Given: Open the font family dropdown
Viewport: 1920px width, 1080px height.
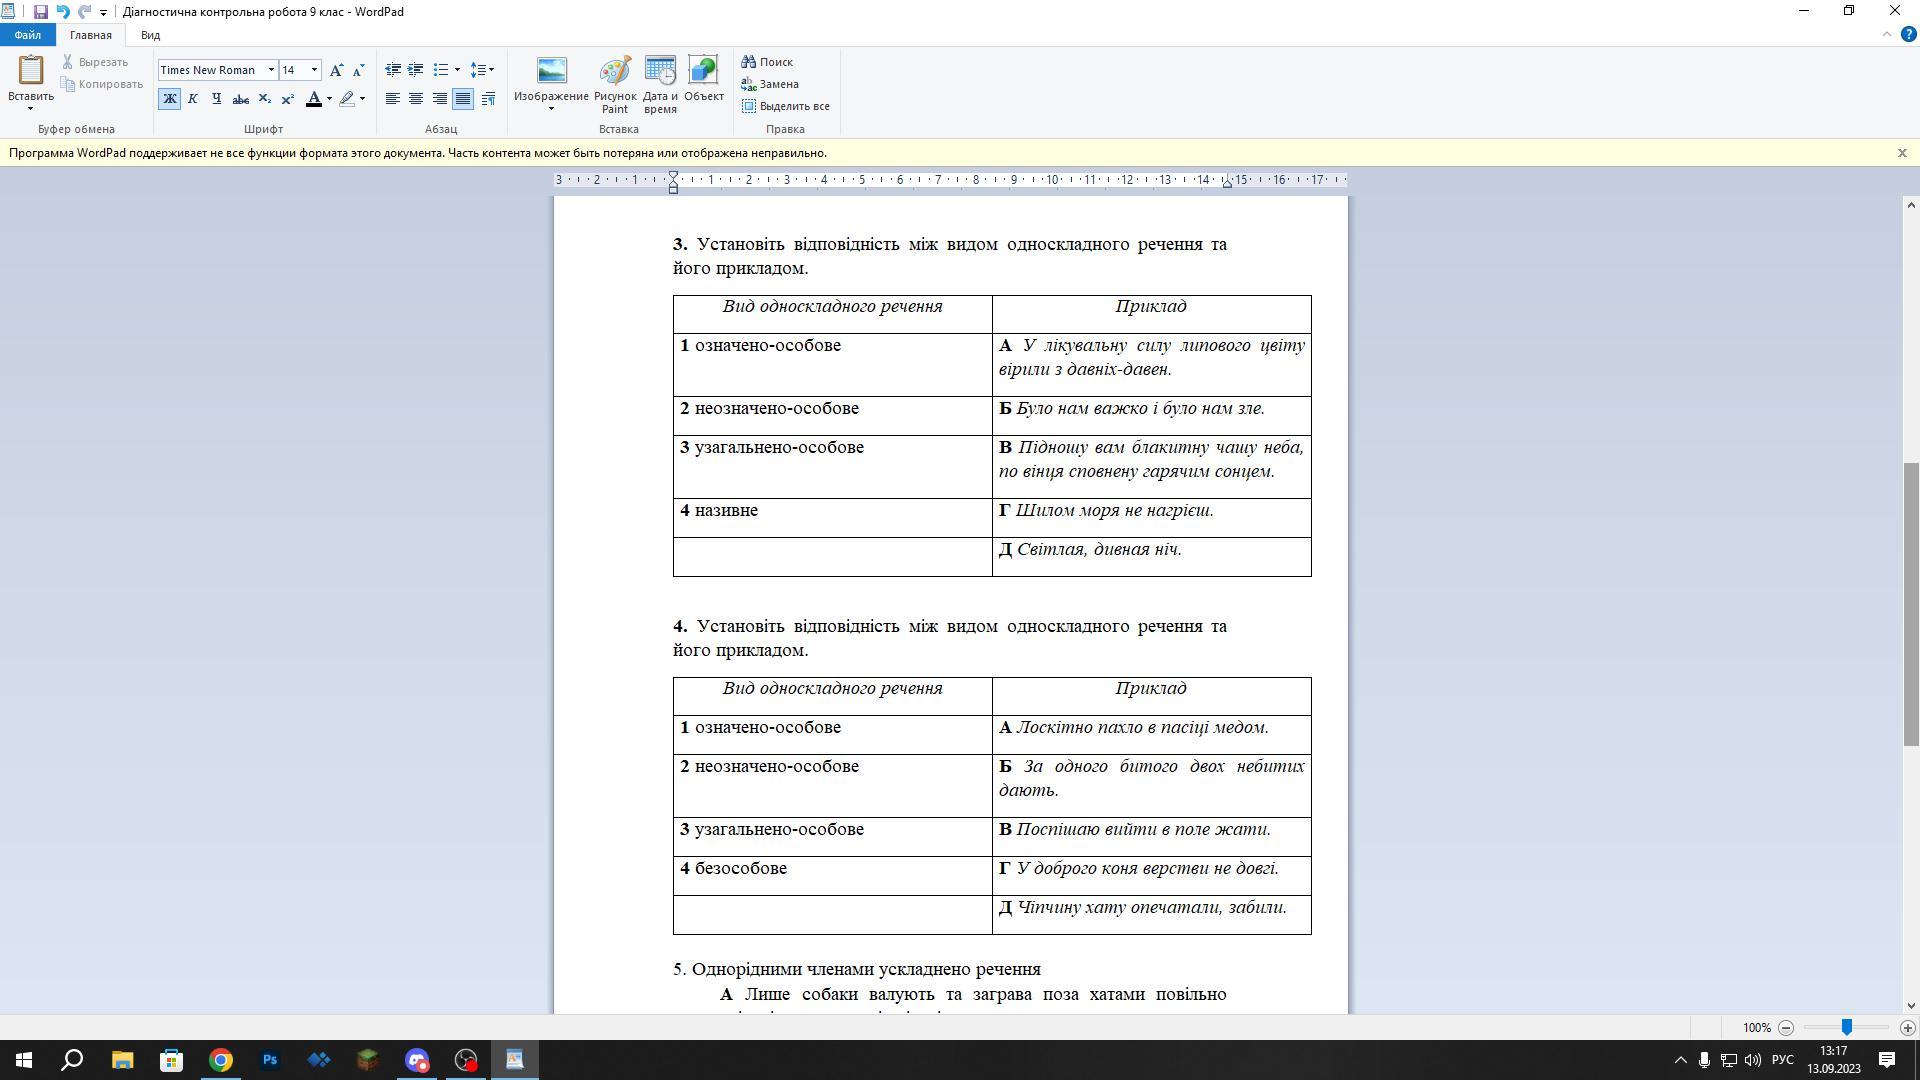Looking at the screenshot, I should point(271,70).
